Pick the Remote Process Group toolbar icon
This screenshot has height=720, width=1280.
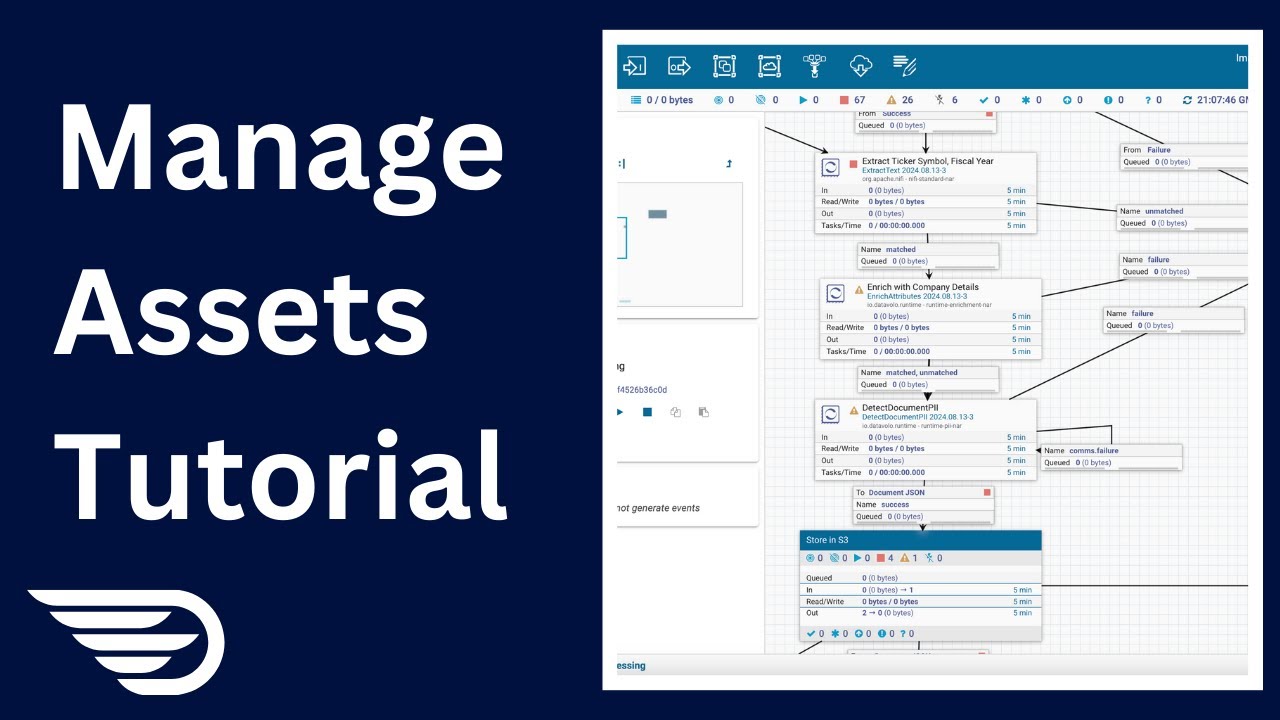(769, 67)
